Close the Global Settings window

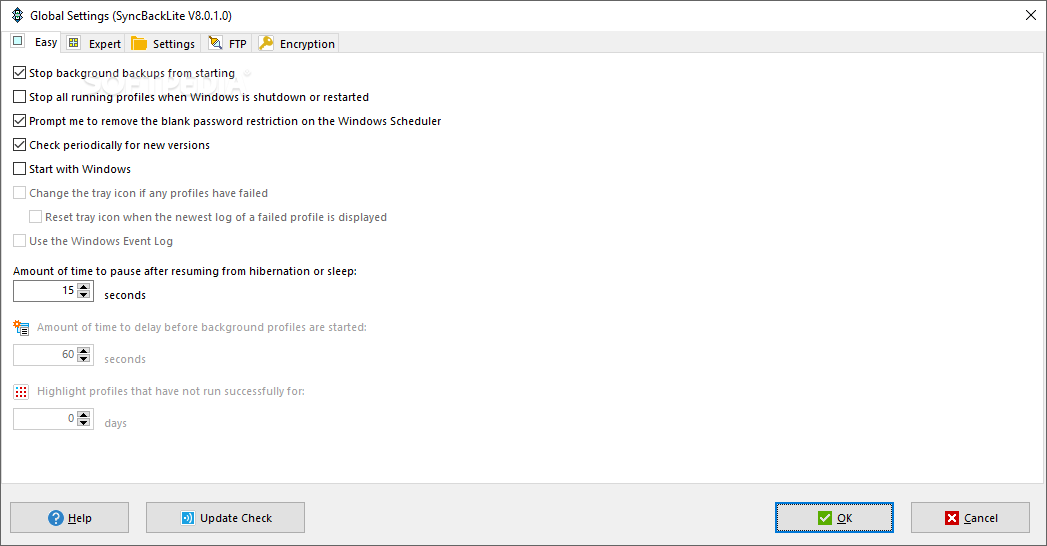click(x=1030, y=15)
